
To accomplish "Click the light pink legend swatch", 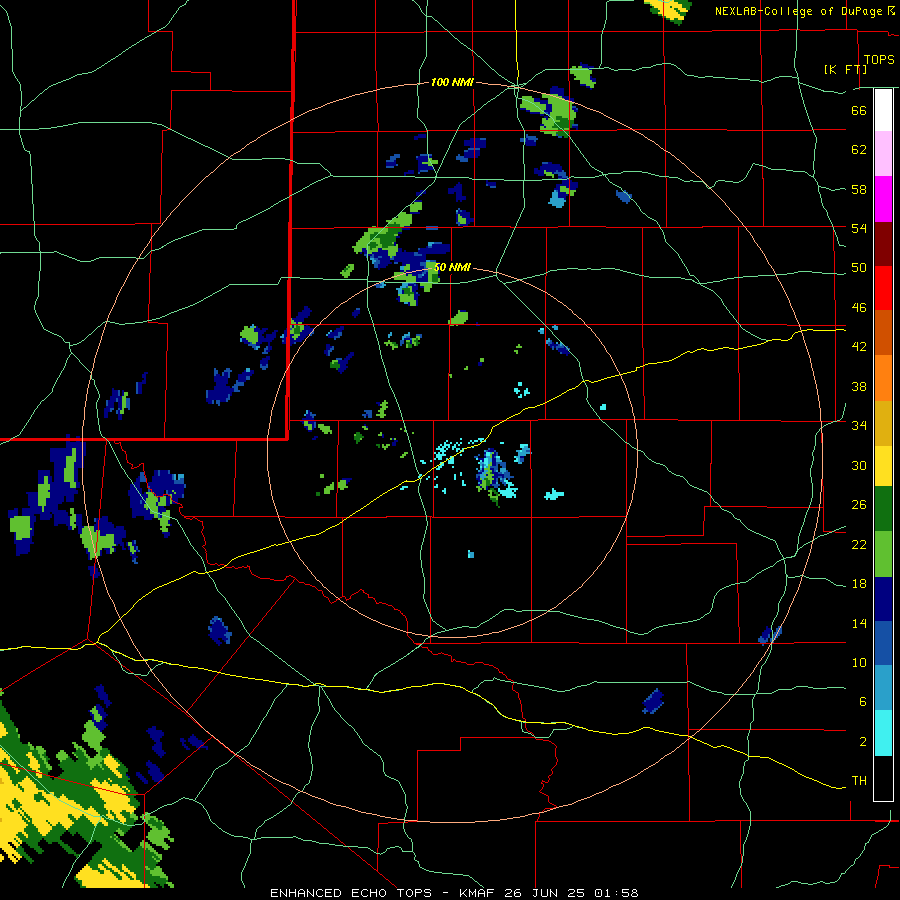I will (x=883, y=154).
